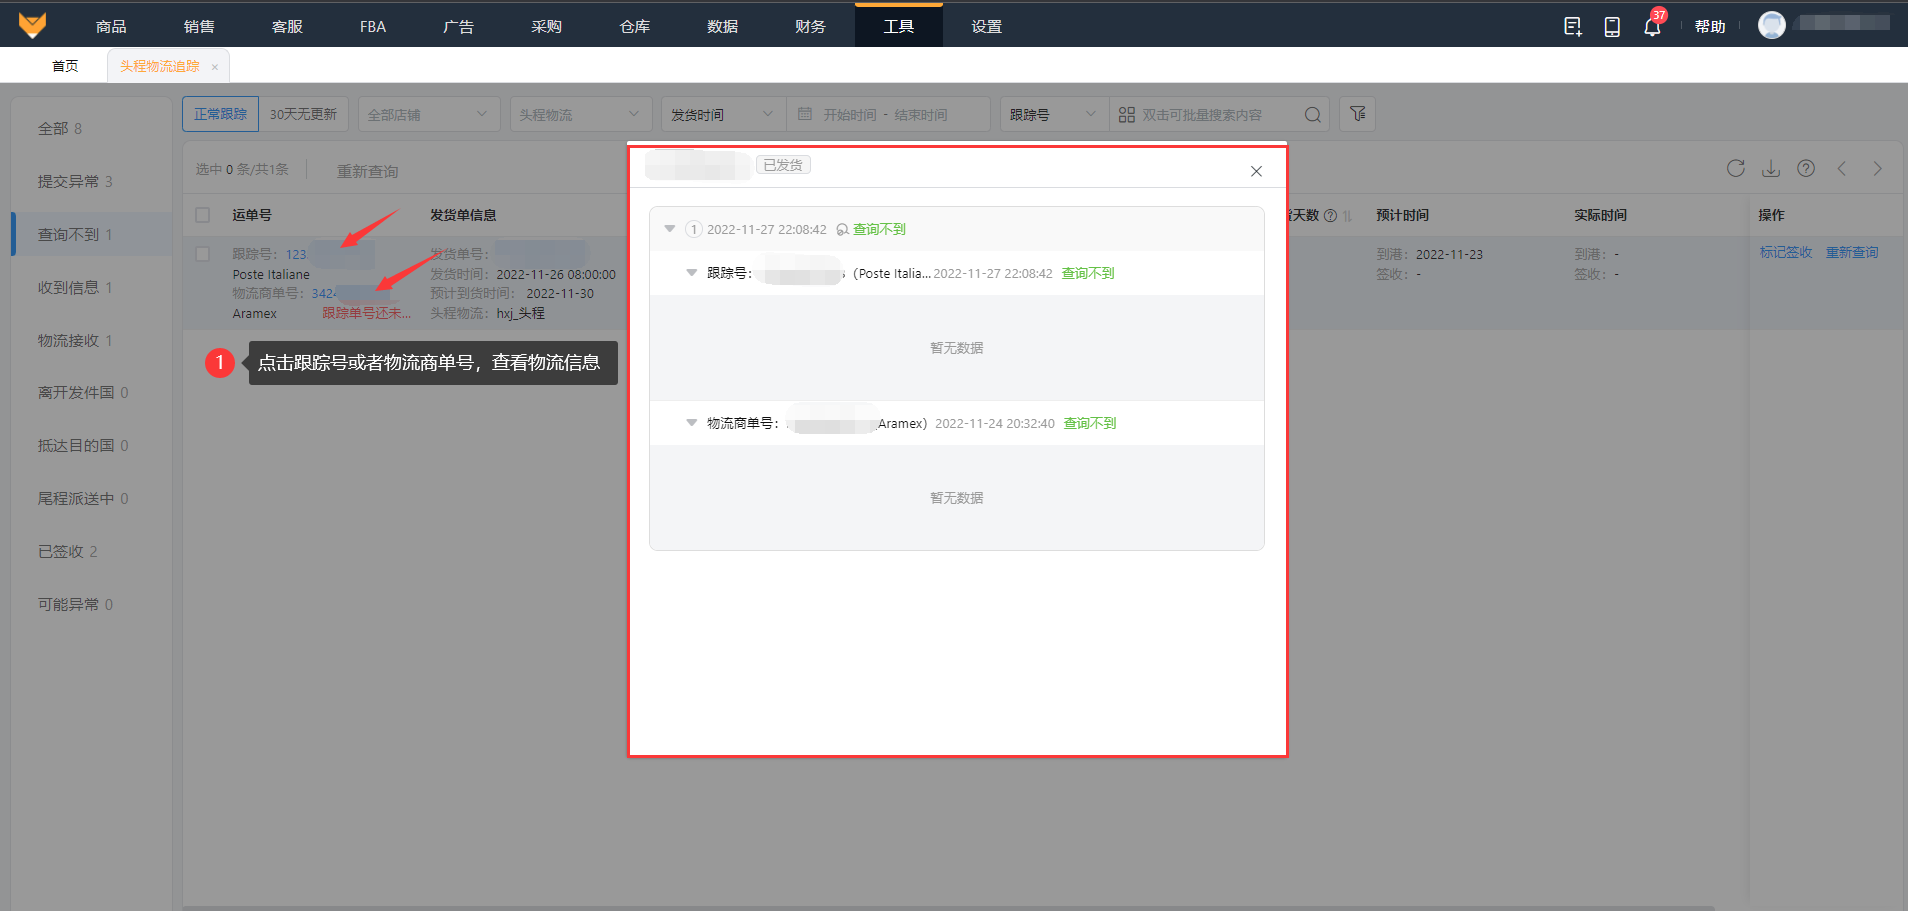
Task: Open the notifications bell icon
Action: (1652, 27)
